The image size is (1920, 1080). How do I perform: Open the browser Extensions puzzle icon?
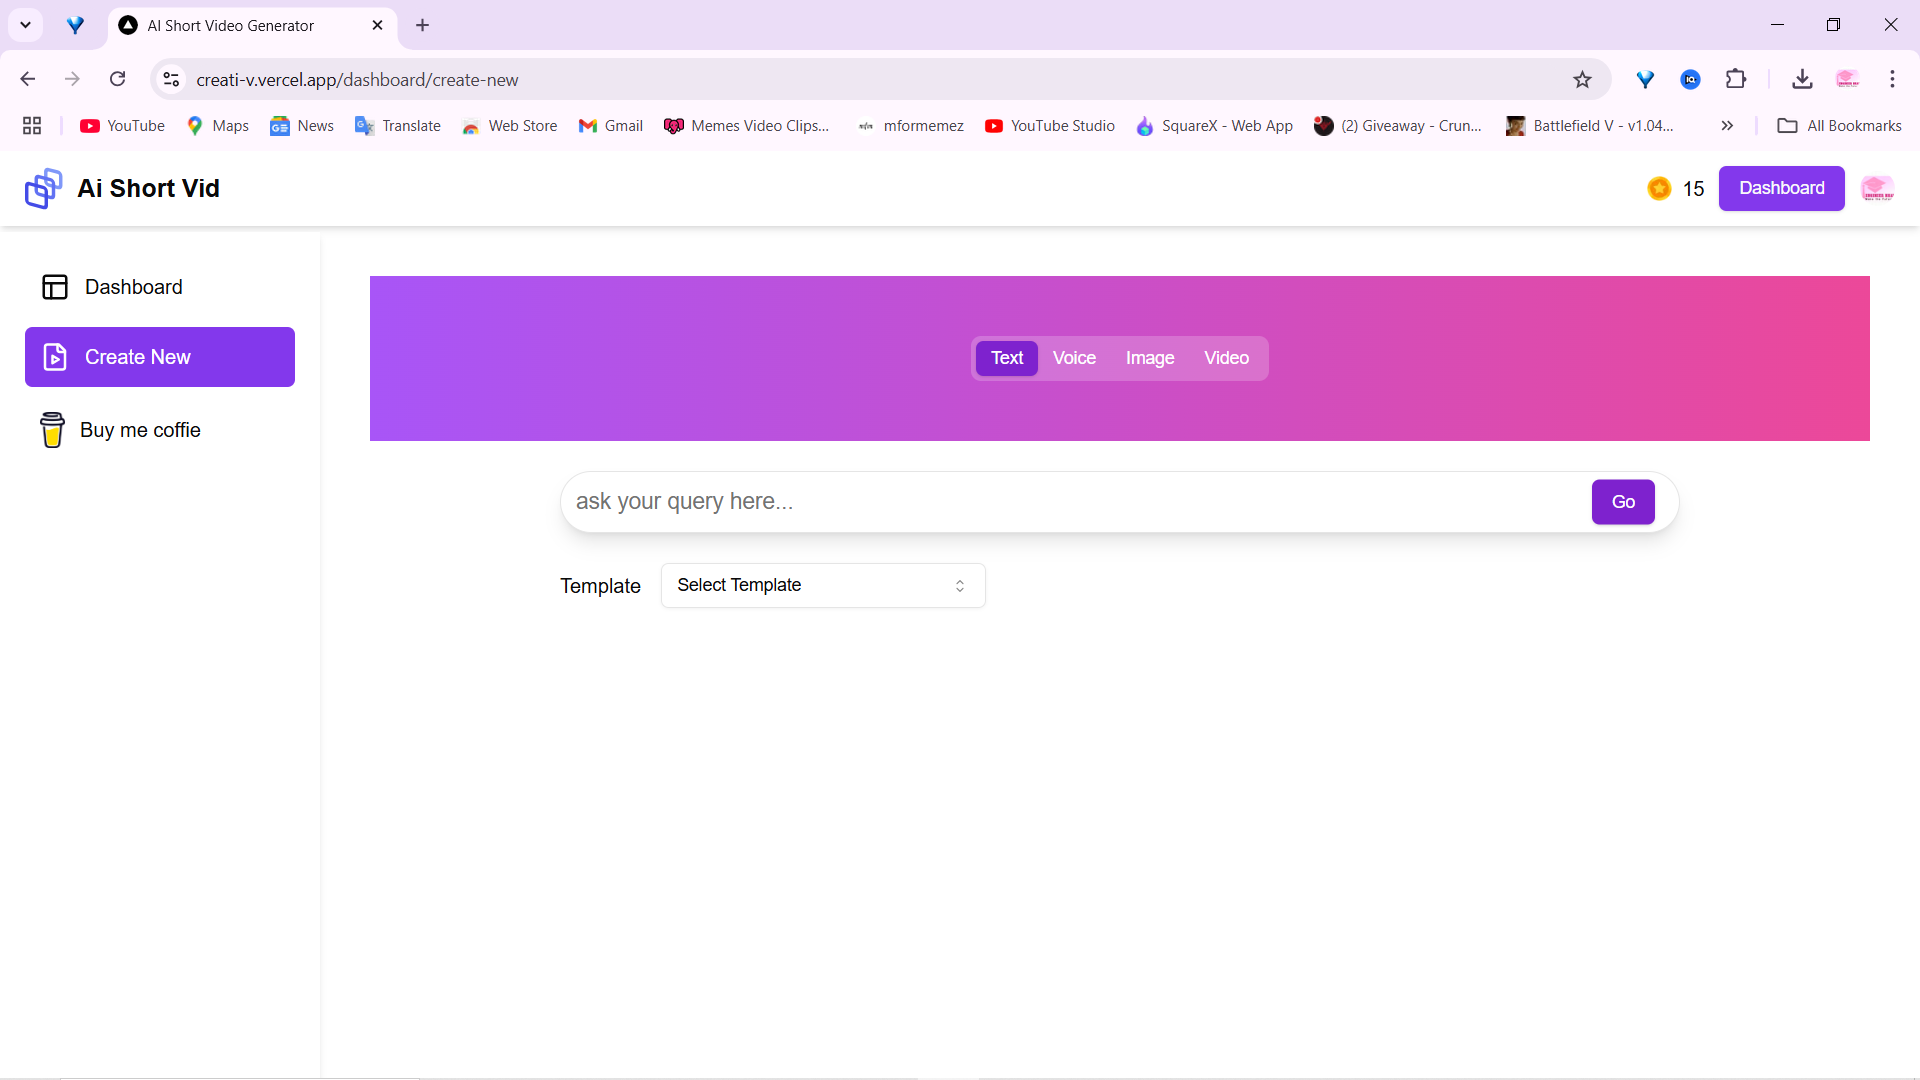(x=1736, y=80)
